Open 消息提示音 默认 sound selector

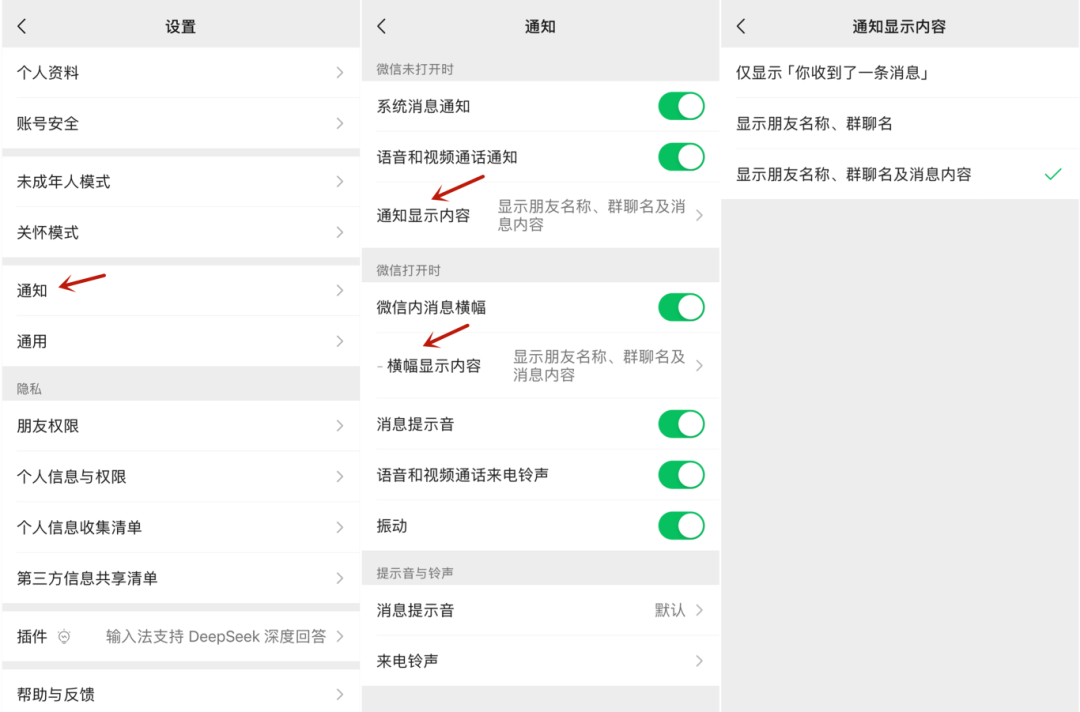[x=540, y=610]
